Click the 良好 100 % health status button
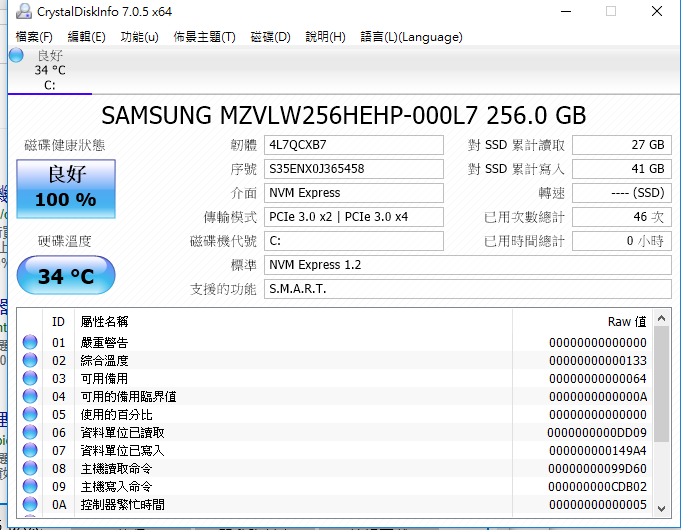The image size is (681, 530). coord(66,189)
